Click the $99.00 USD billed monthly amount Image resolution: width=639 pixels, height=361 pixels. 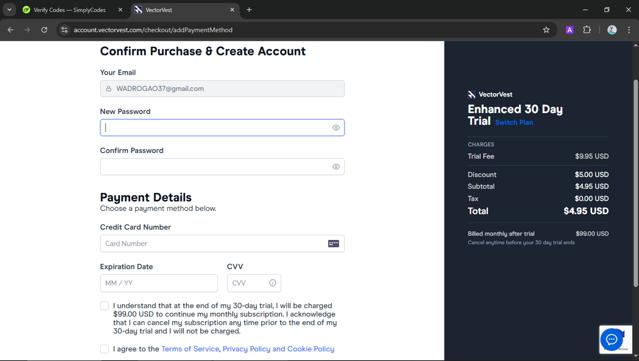point(592,233)
